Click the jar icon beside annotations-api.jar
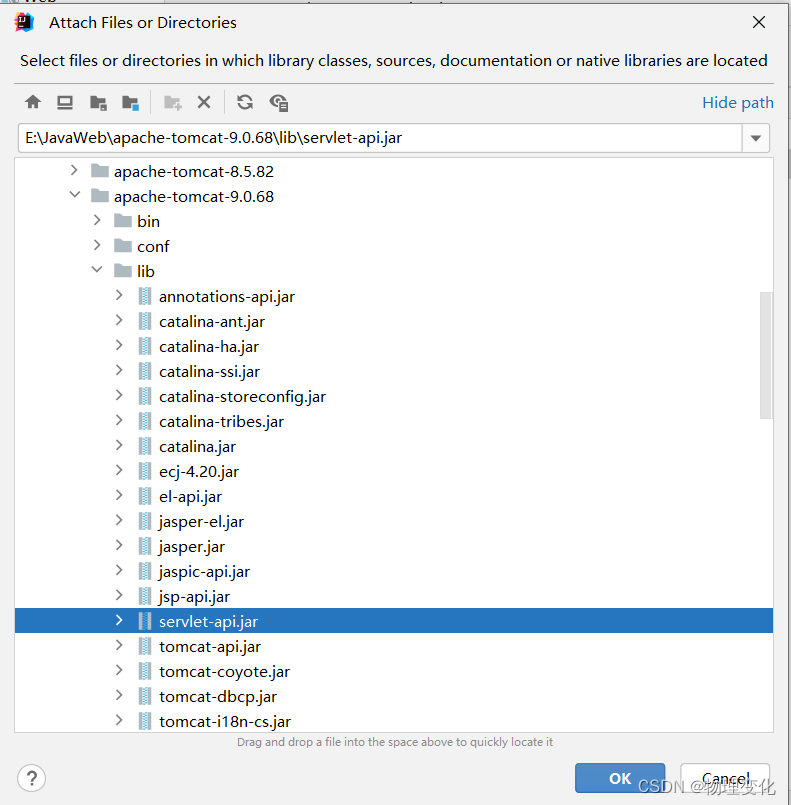 coord(145,296)
